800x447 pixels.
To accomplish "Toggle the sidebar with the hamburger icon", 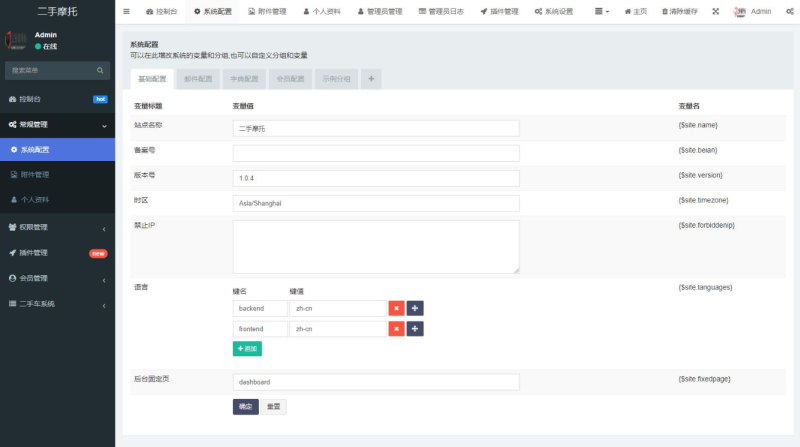I will coord(127,11).
